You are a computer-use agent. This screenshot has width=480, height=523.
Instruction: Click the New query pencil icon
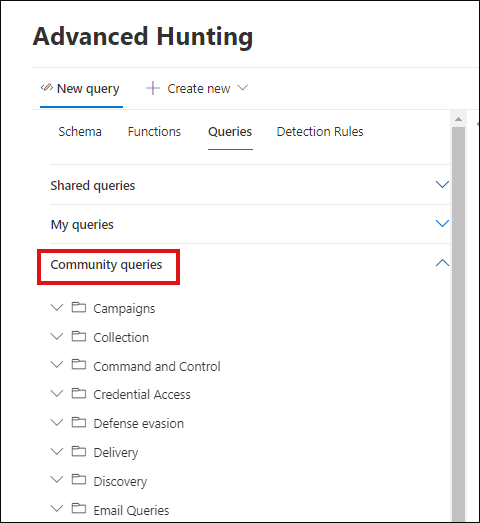point(47,88)
